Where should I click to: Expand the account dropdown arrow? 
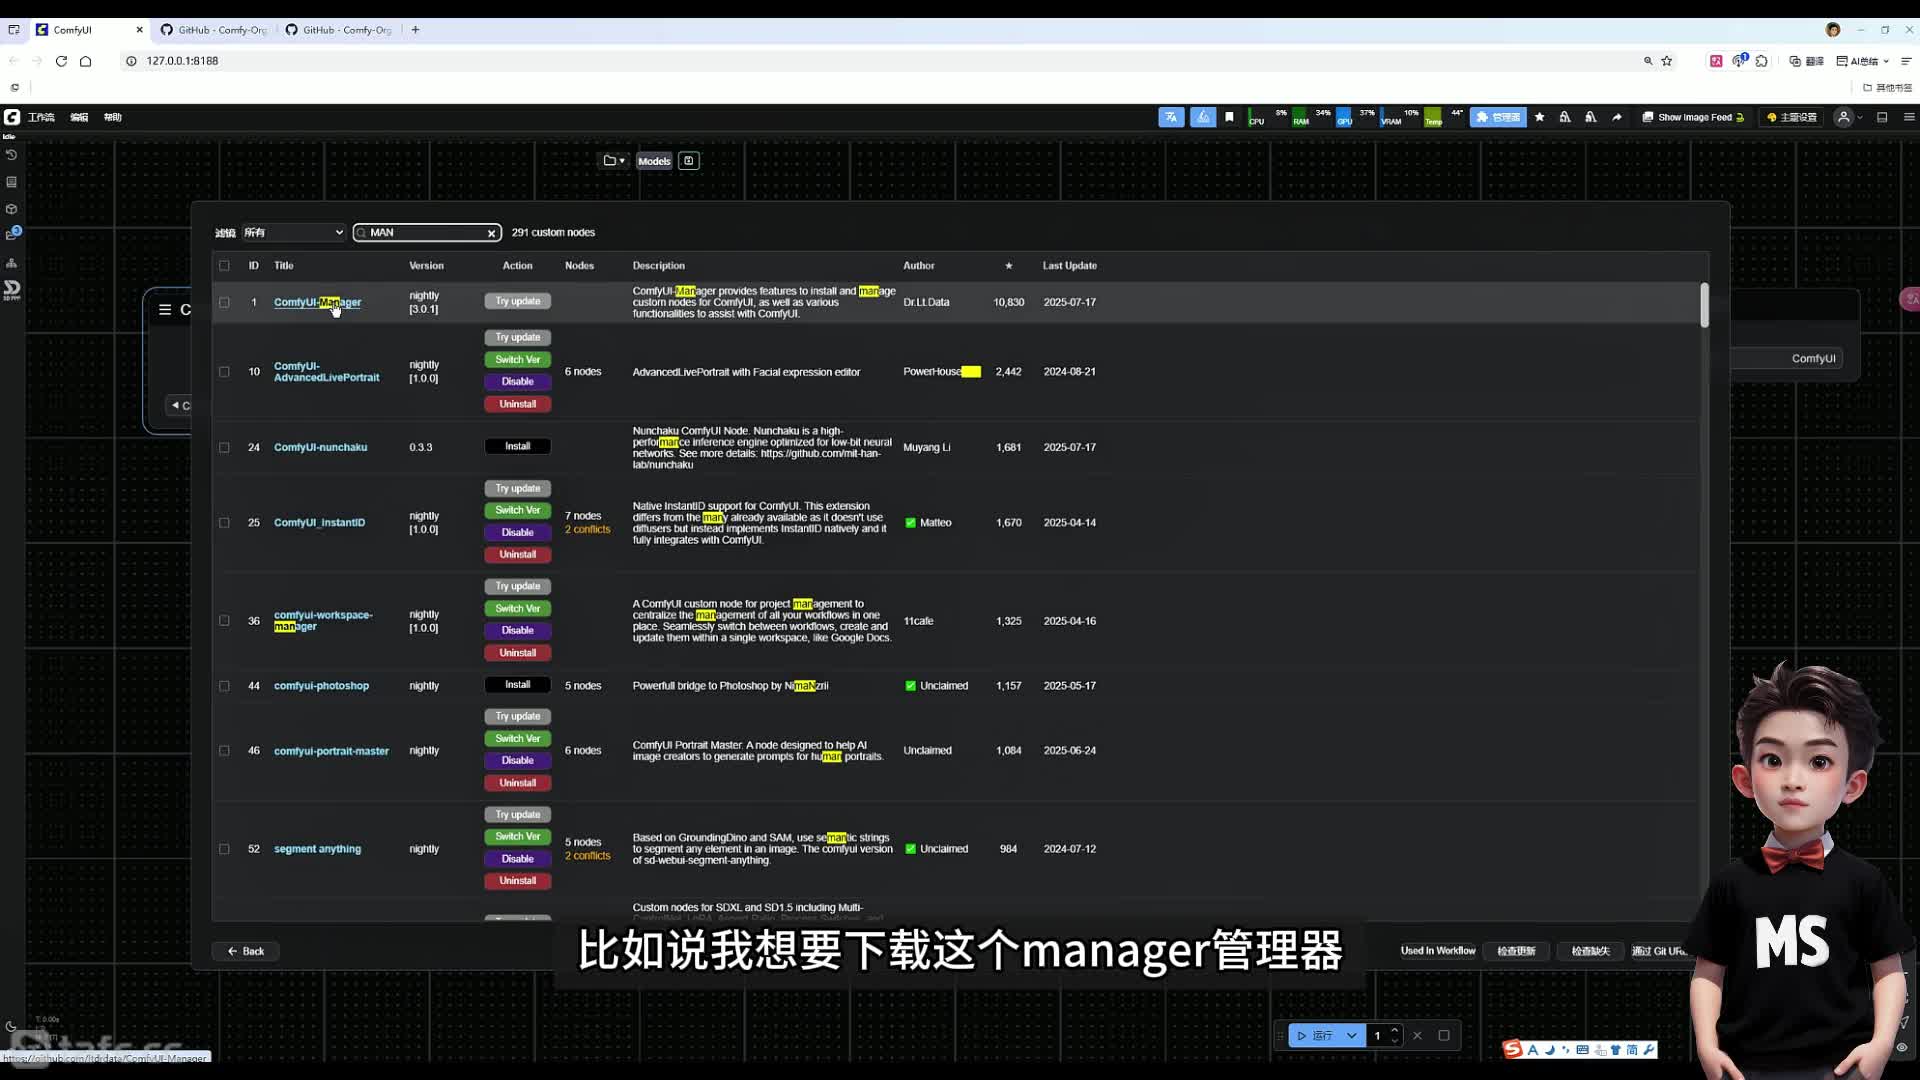[1860, 118]
